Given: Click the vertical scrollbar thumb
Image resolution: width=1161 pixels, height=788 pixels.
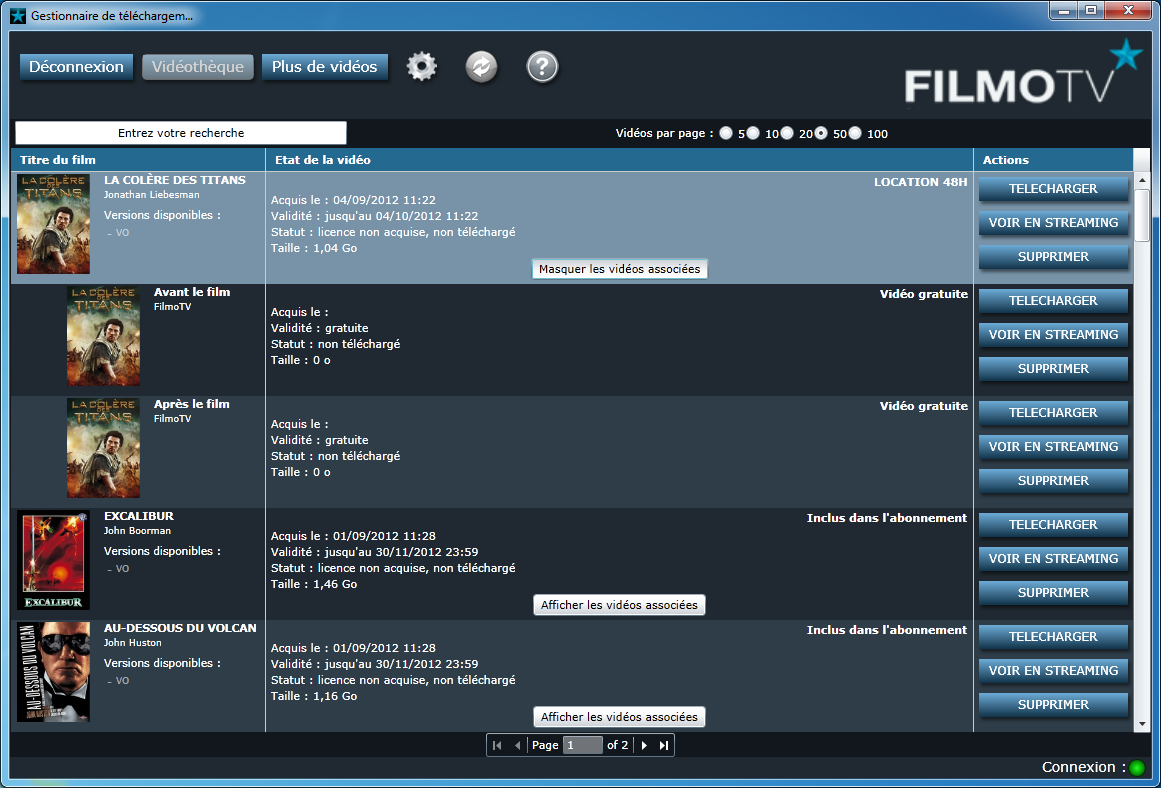Looking at the screenshot, I should (x=1142, y=215).
